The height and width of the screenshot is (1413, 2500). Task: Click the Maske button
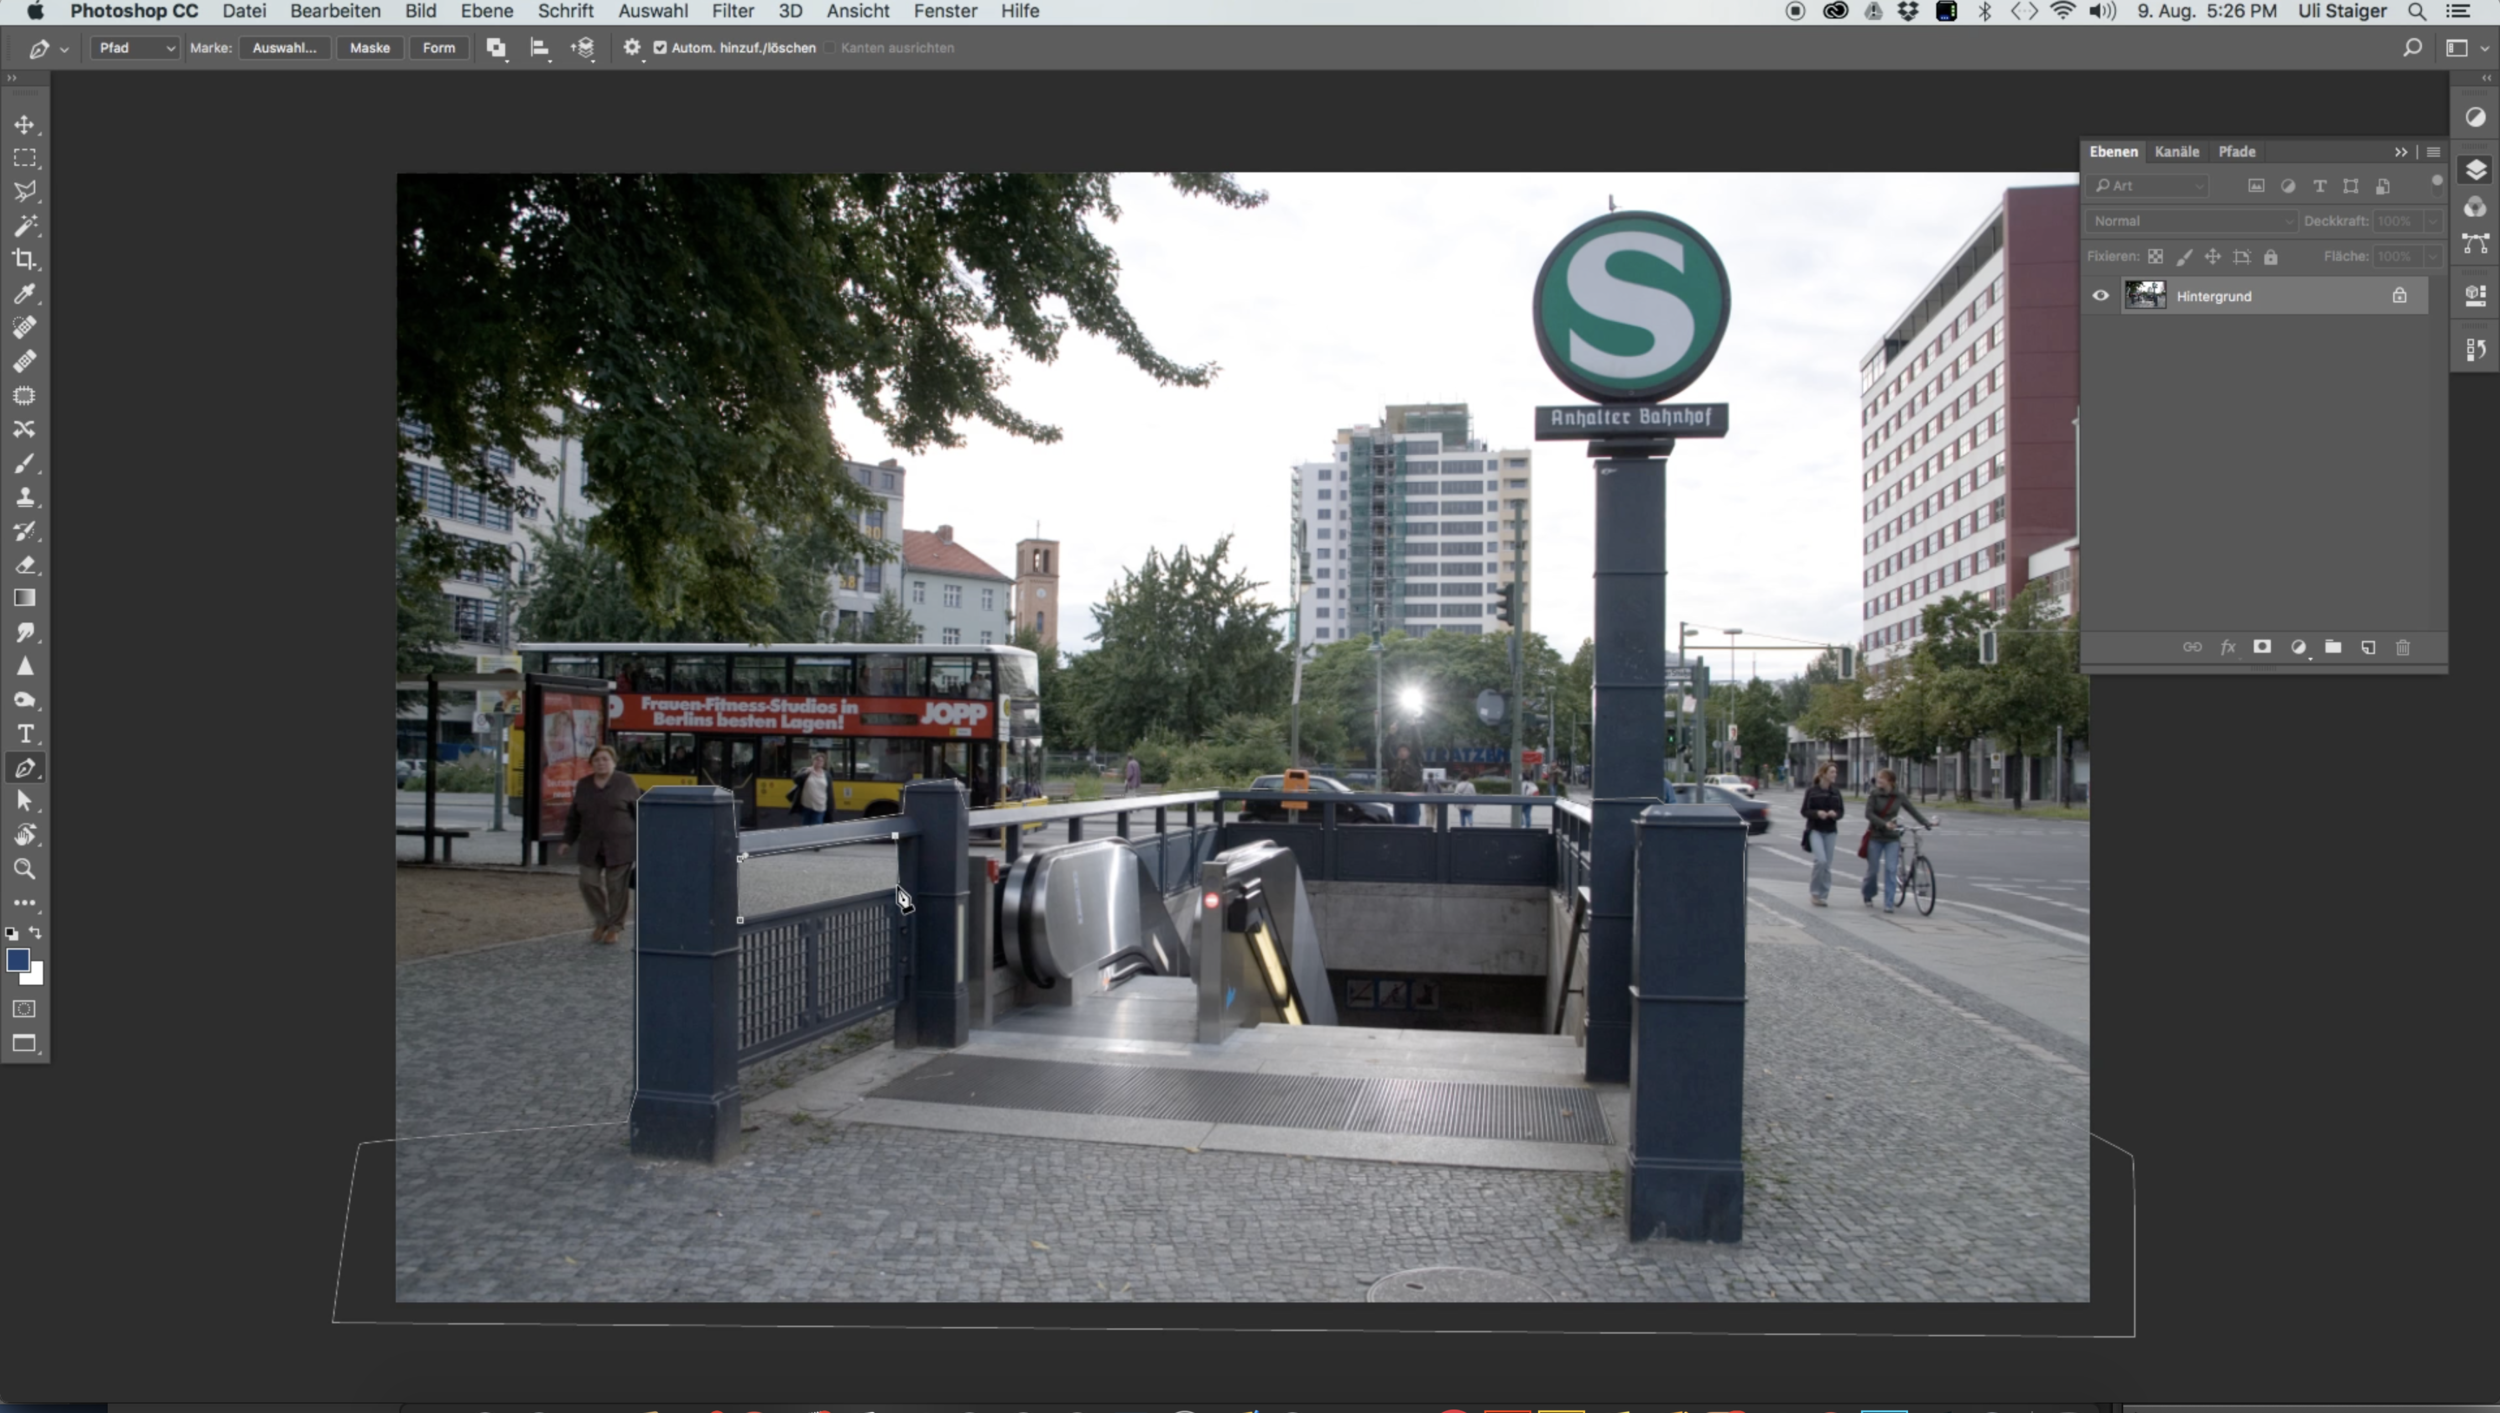coord(370,48)
